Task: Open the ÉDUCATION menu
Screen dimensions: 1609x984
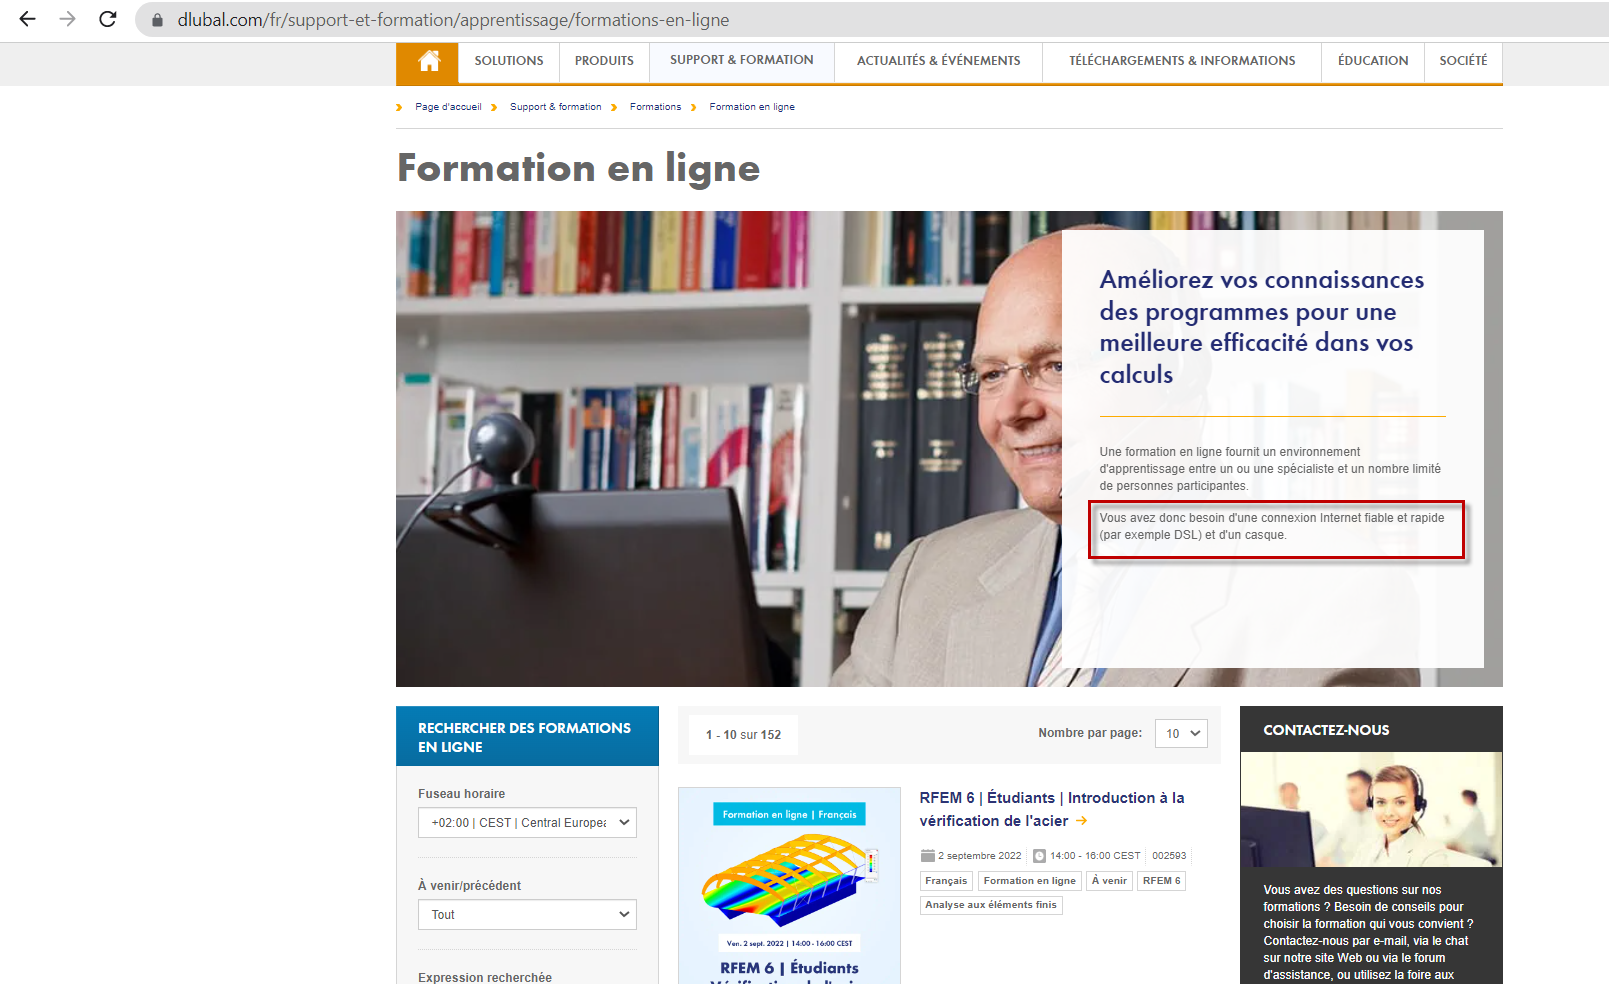Action: (x=1373, y=61)
